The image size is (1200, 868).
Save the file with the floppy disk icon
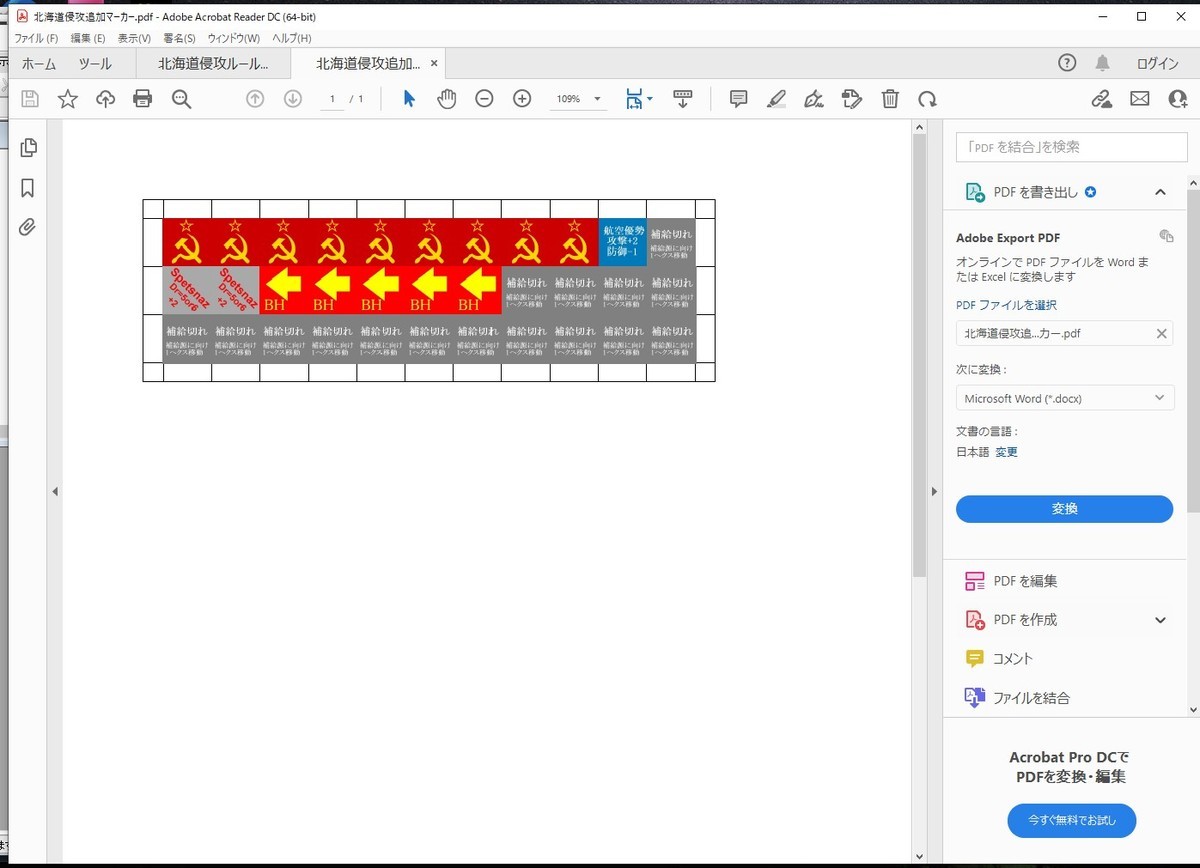tap(30, 99)
